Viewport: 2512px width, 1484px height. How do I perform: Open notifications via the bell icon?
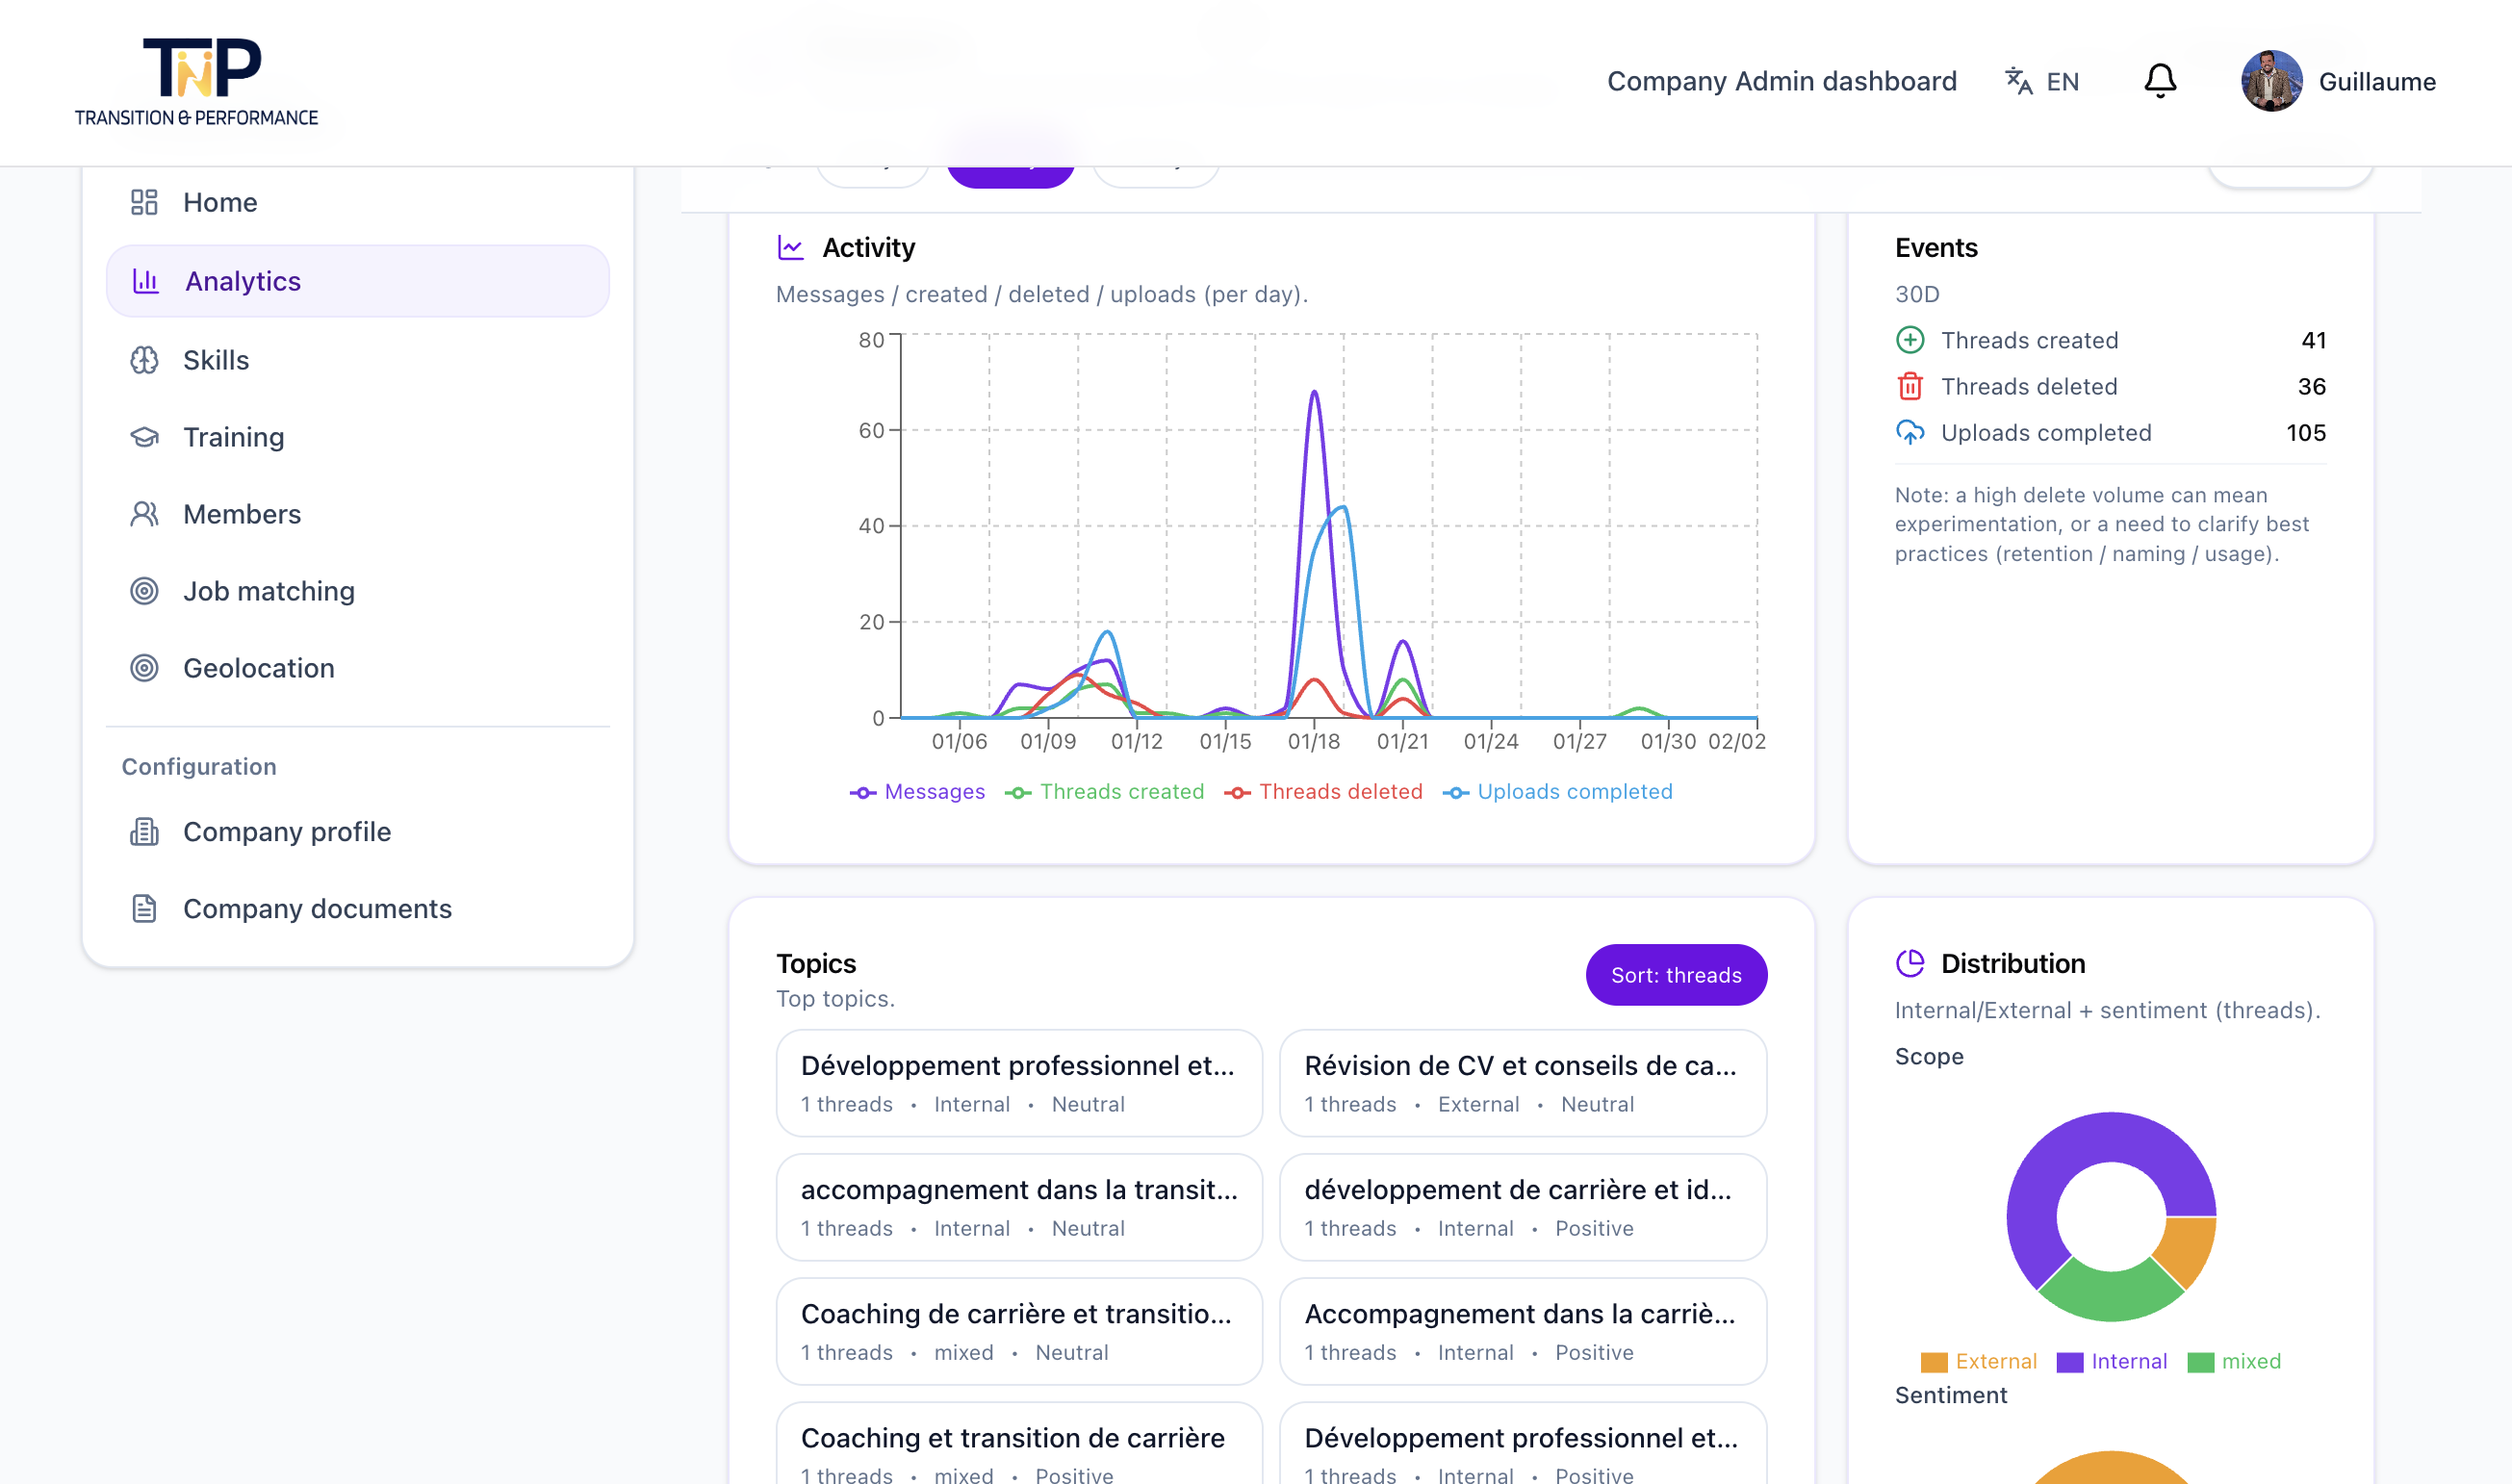(x=2160, y=80)
